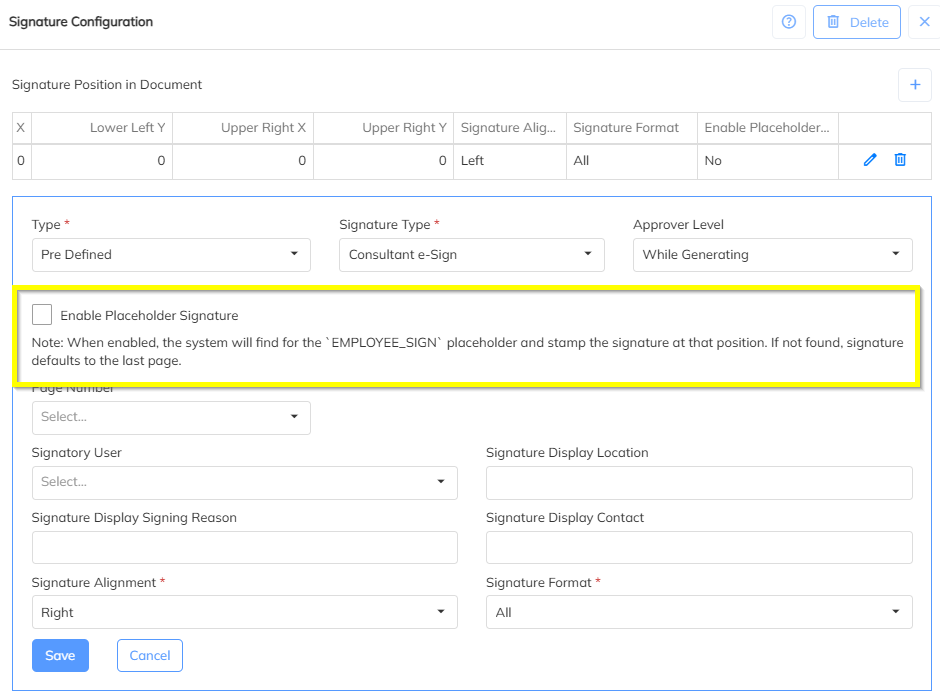Viewport: 940px width, 694px height.
Task: Open the Page Number select dropdown
Action: 171,417
